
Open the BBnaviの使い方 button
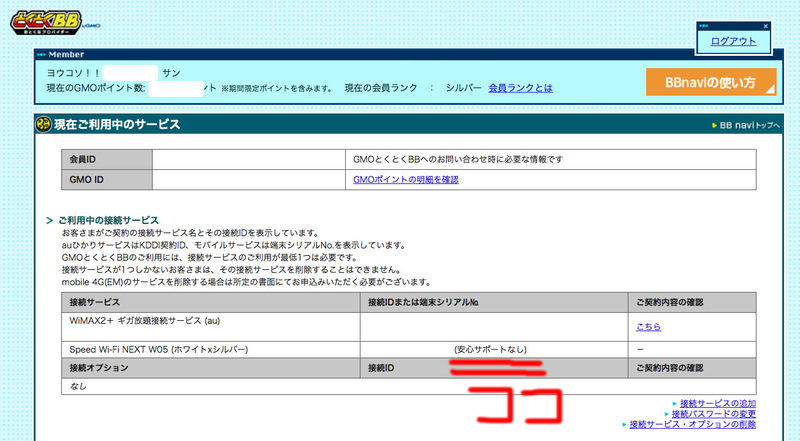[x=711, y=82]
